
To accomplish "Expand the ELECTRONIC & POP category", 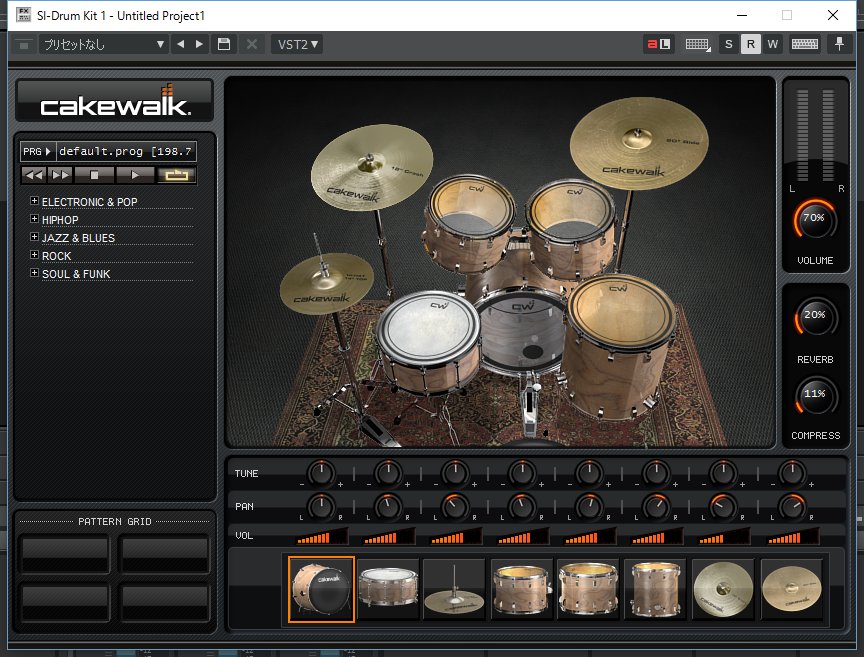I will point(34,201).
